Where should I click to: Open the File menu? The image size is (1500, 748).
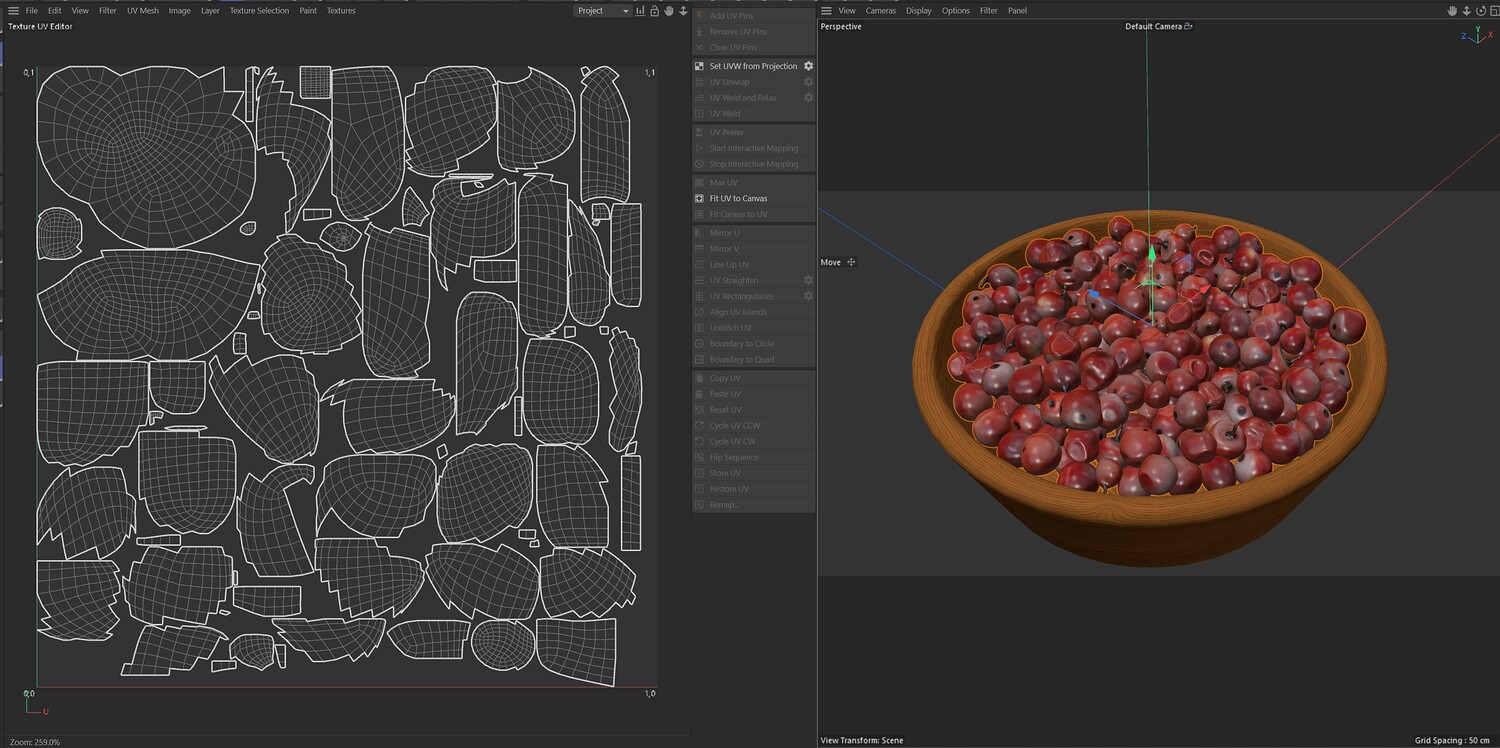point(32,11)
